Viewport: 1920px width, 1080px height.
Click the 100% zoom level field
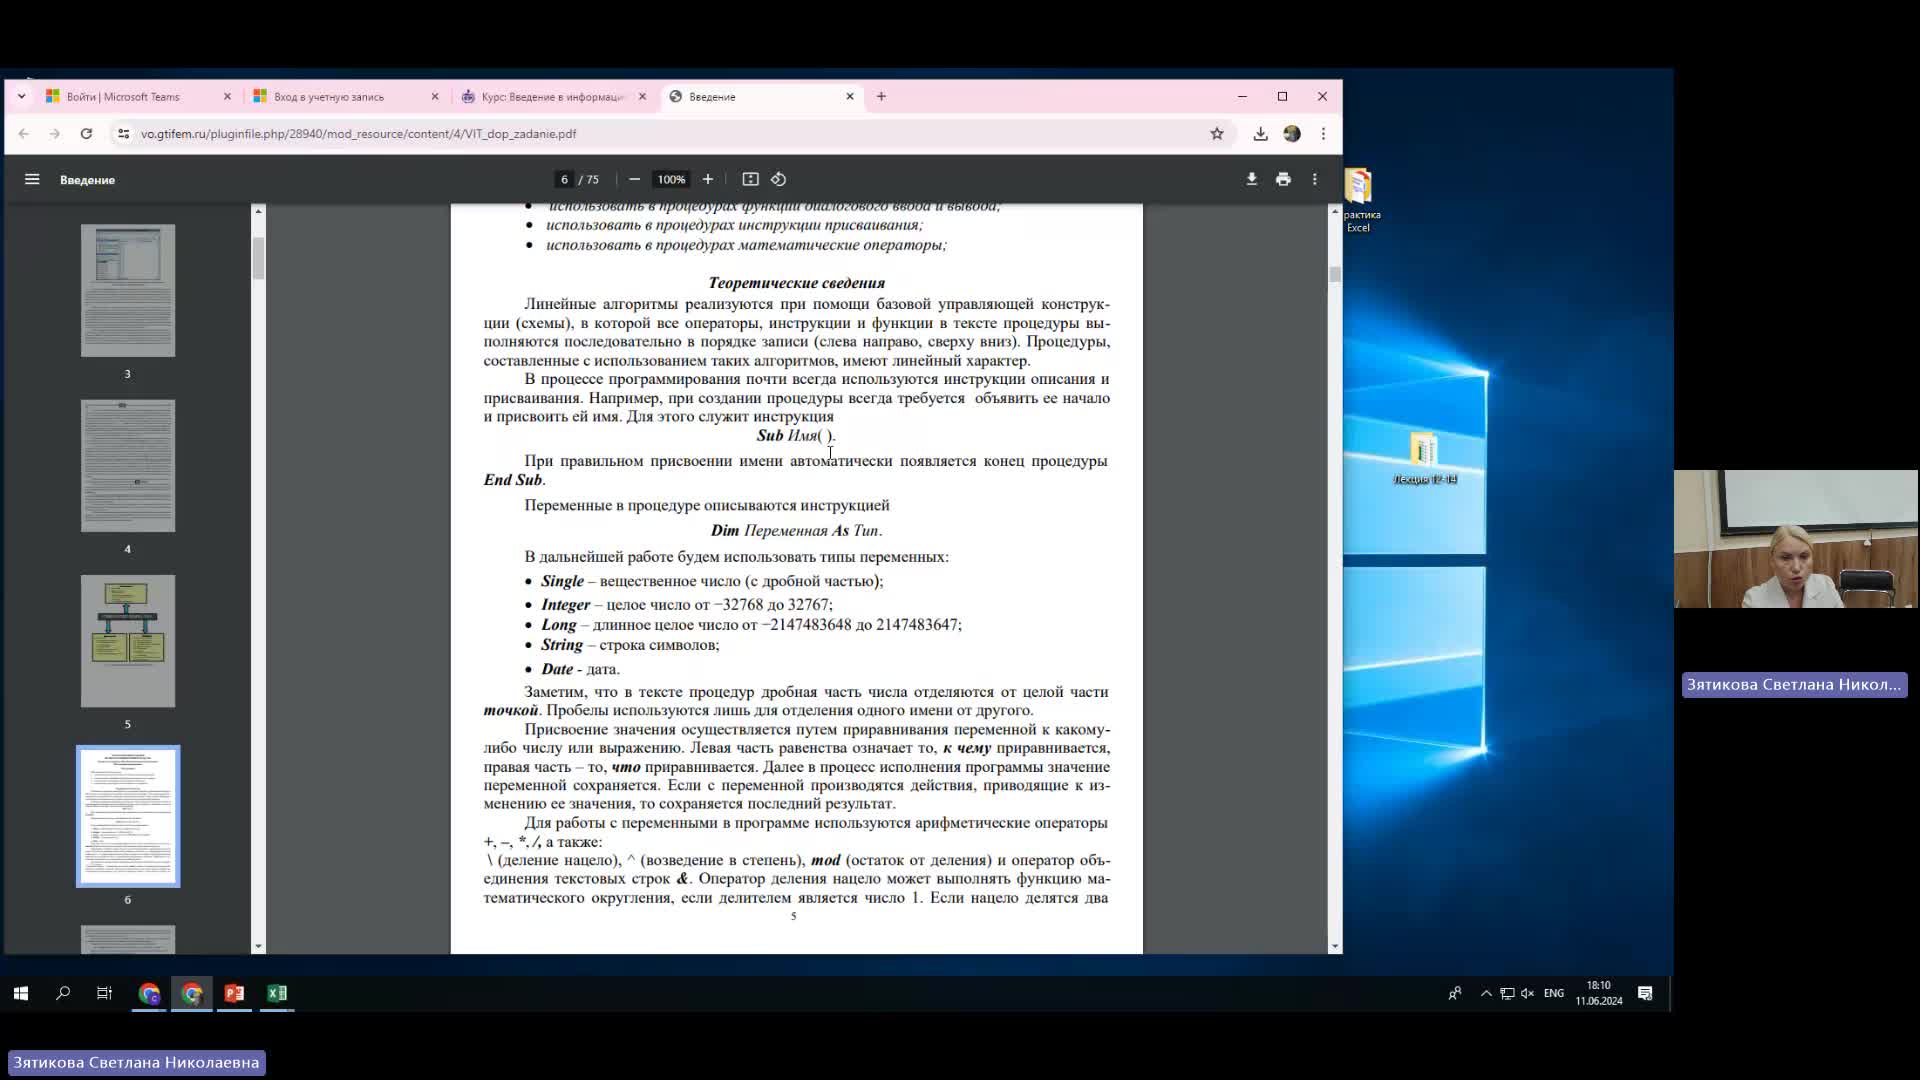671,179
